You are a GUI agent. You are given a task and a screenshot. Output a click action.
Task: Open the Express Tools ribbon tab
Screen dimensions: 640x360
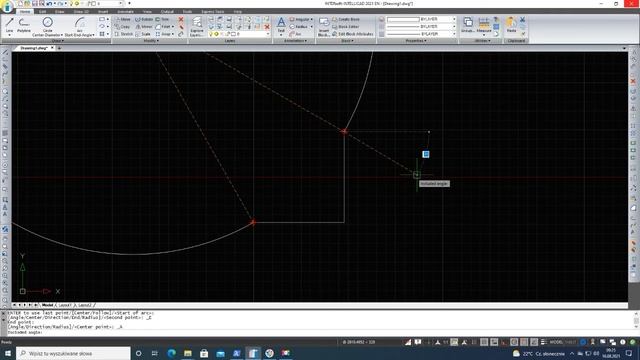click(212, 11)
